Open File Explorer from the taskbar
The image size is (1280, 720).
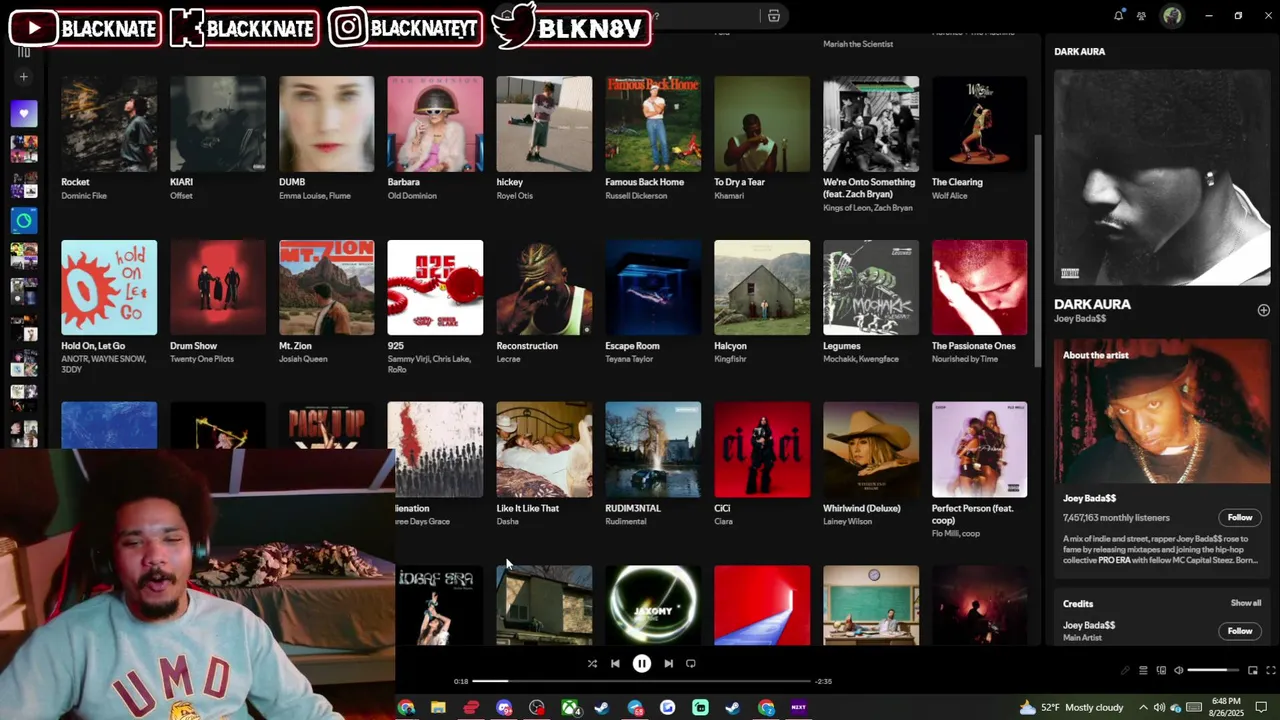click(x=438, y=708)
